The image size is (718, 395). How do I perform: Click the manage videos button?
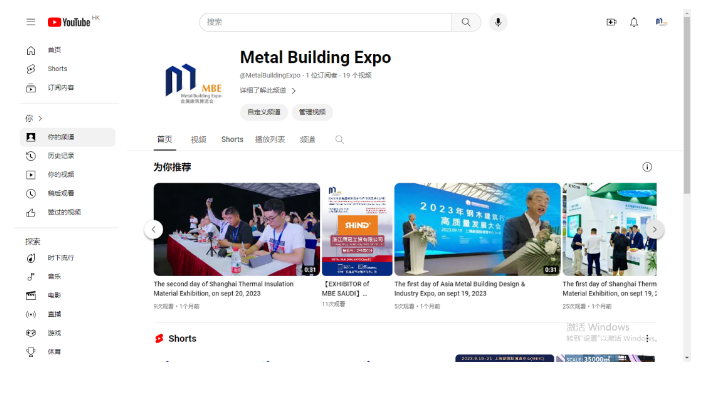pos(312,112)
